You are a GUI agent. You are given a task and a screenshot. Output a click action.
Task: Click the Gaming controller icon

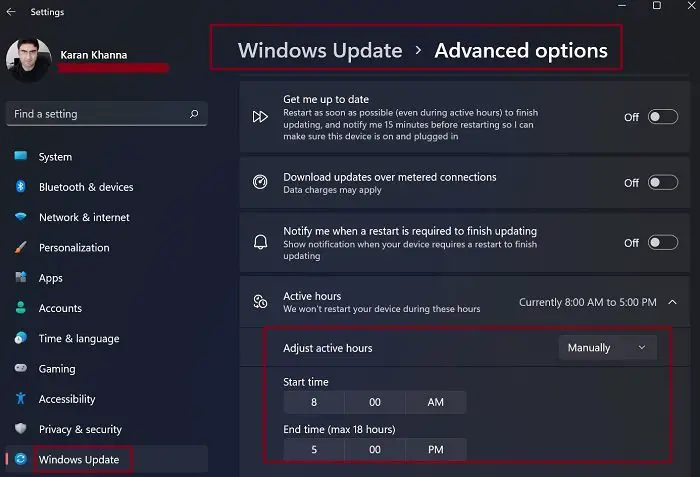pos(21,368)
